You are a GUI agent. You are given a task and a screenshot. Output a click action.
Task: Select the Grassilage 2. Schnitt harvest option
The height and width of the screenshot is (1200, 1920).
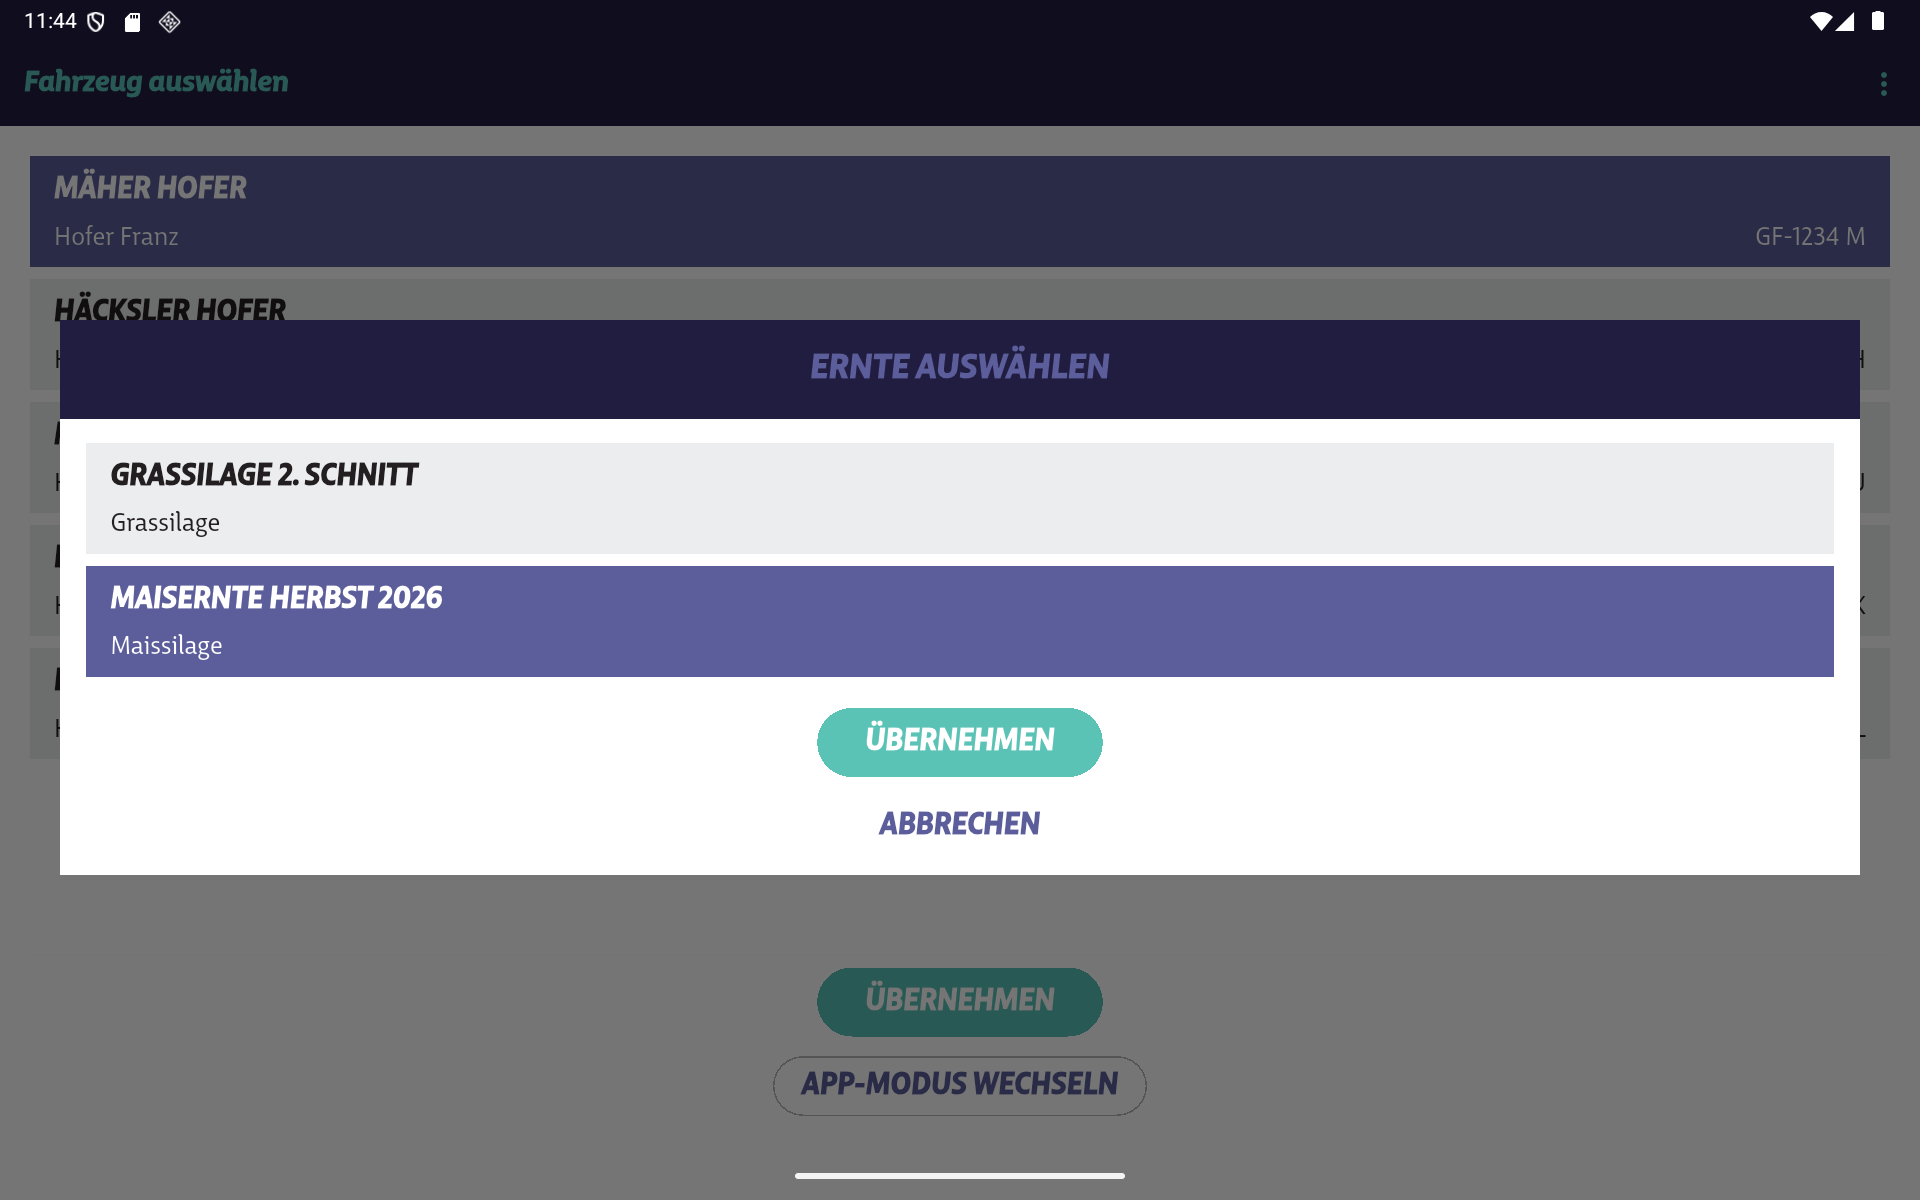960,497
